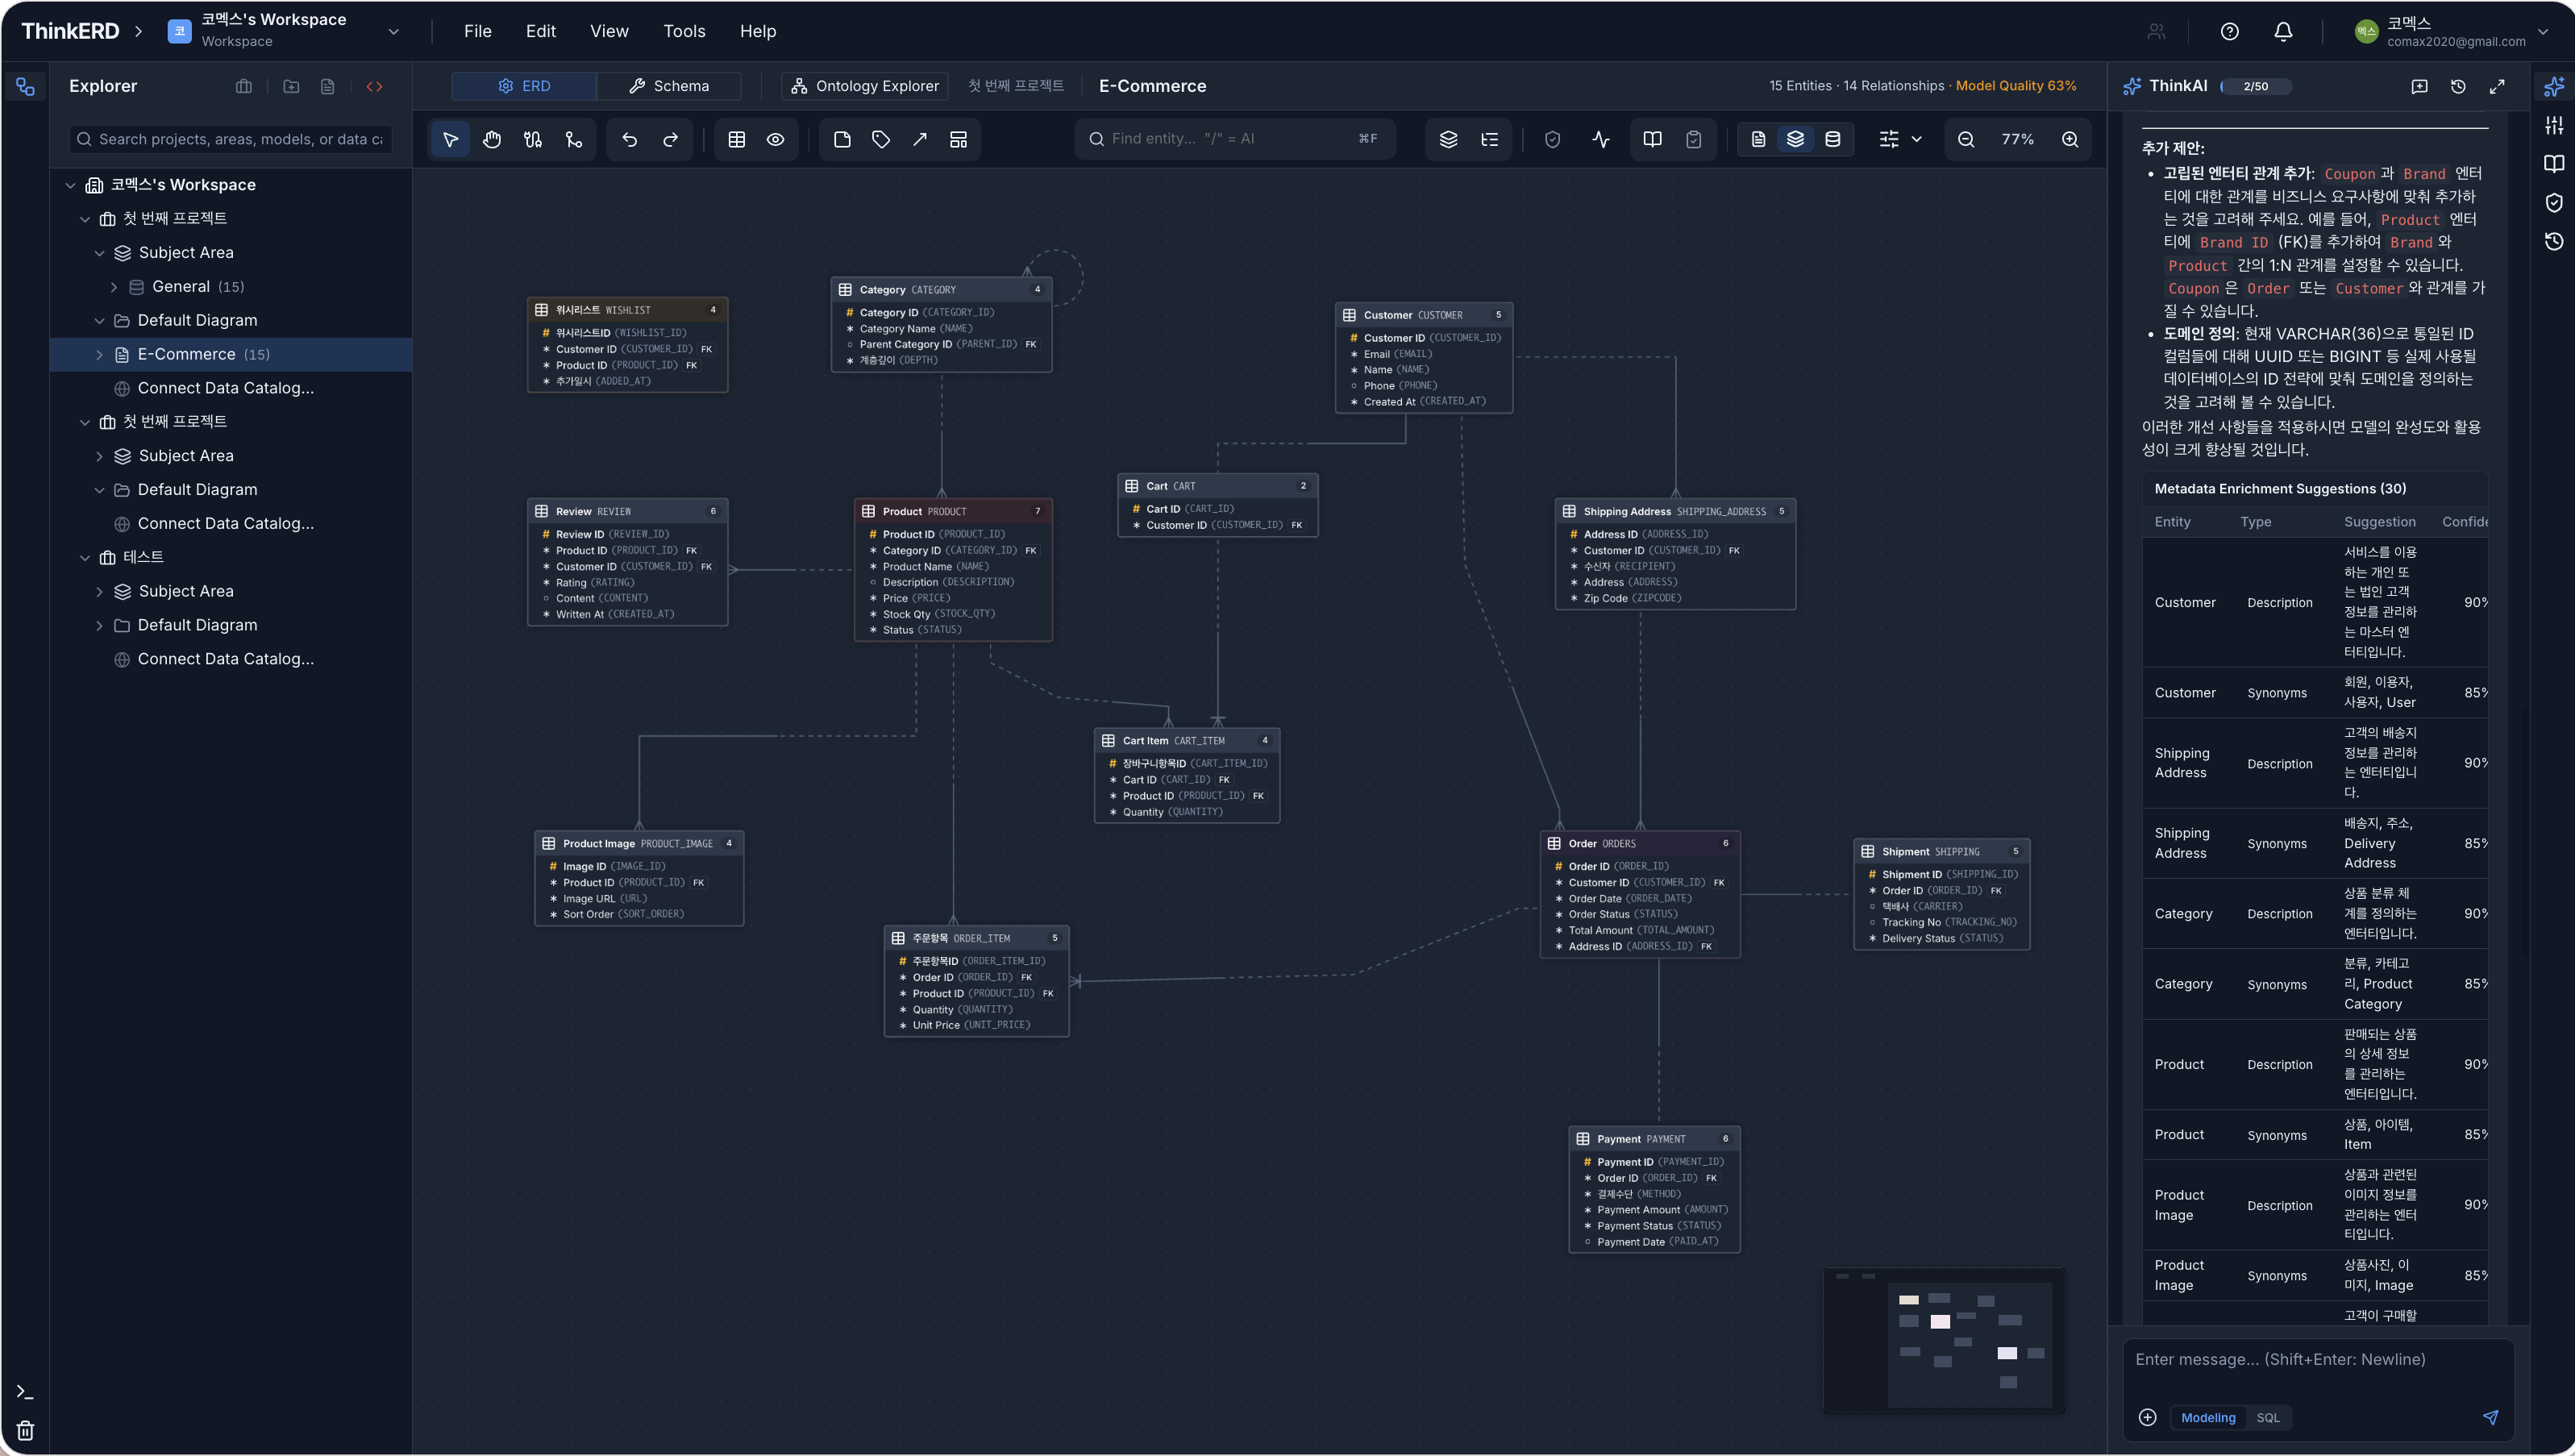Click the 77% zoom level indicator
The width and height of the screenshot is (2575, 1456).
(2018, 139)
